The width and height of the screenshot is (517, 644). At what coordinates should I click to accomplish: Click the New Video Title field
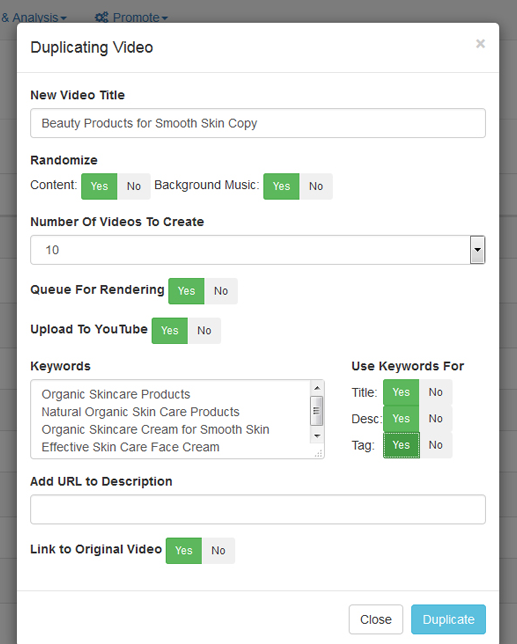[x=258, y=123]
